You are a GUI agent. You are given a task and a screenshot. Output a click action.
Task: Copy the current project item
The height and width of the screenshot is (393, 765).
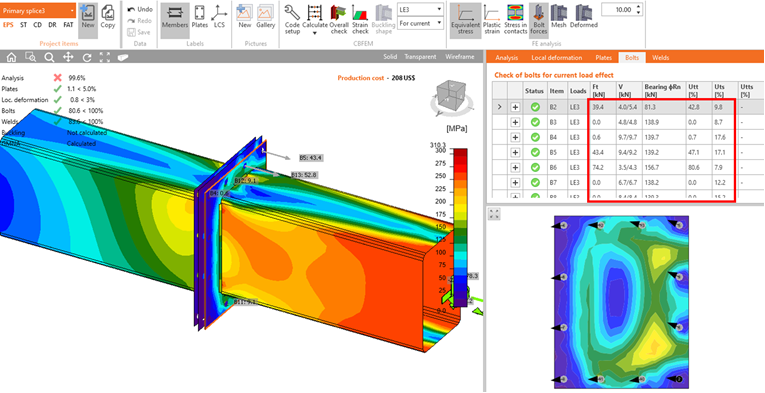point(108,18)
